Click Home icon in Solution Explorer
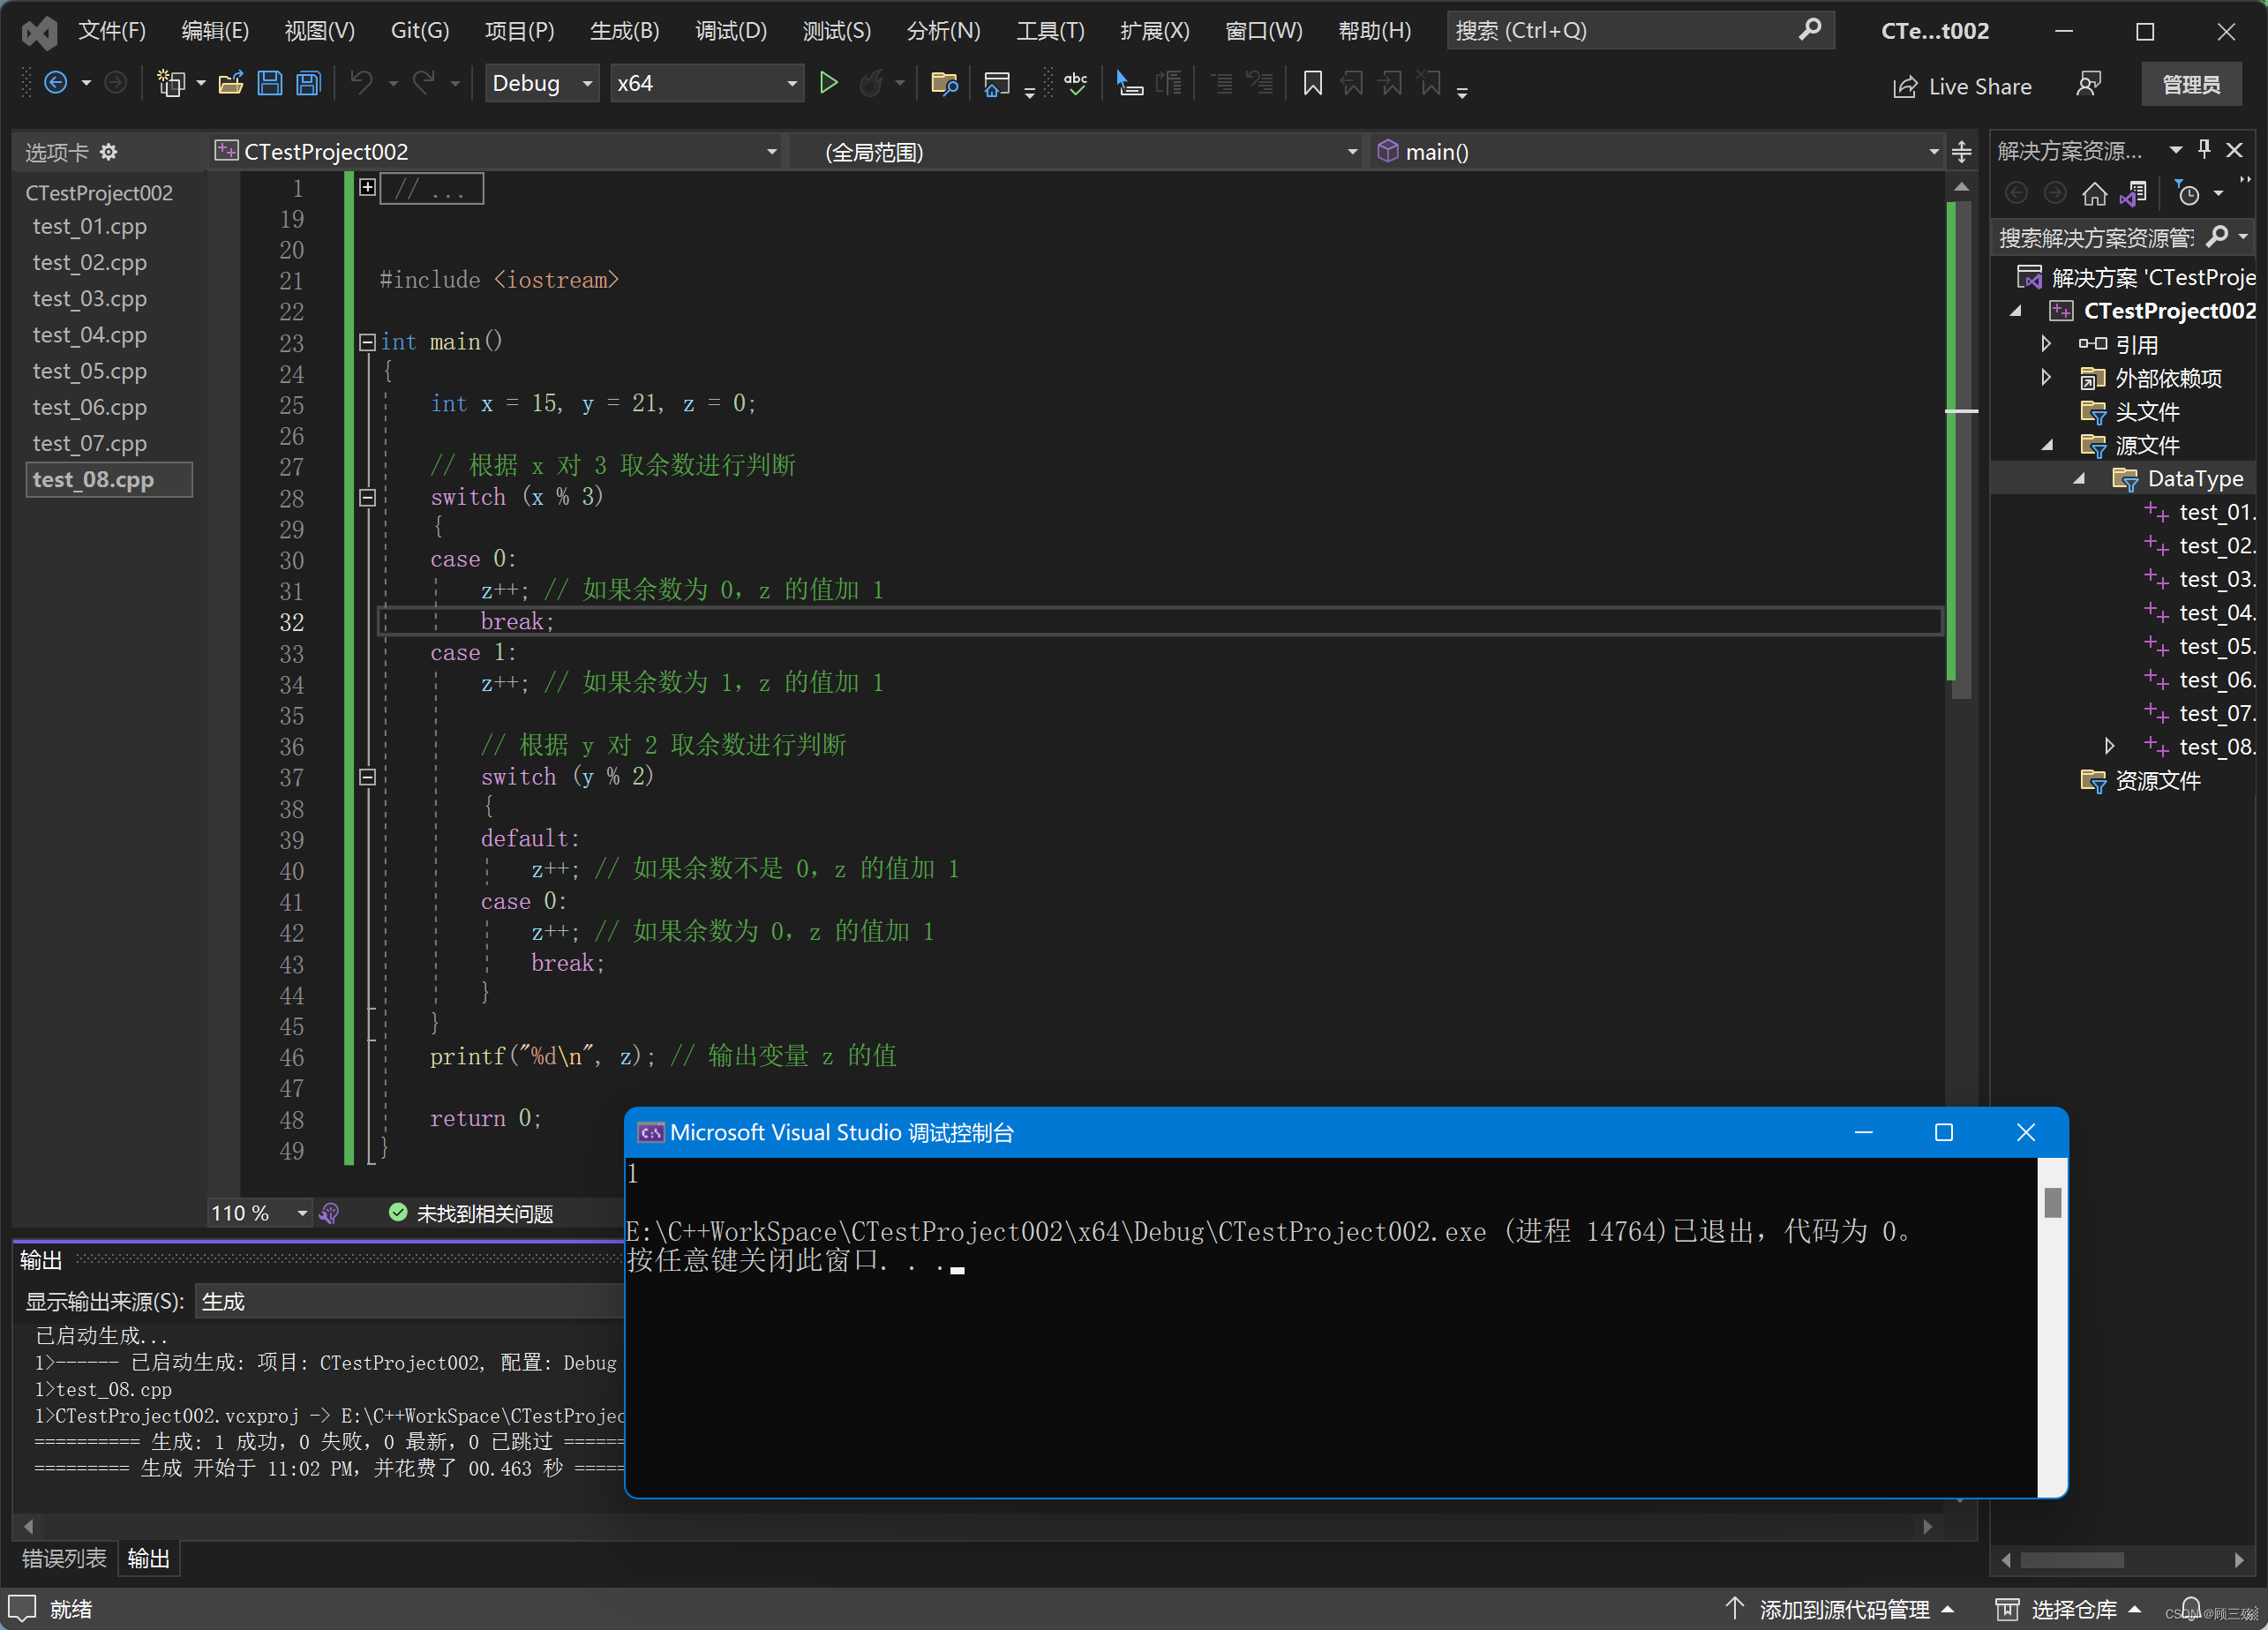 pos(2094,193)
